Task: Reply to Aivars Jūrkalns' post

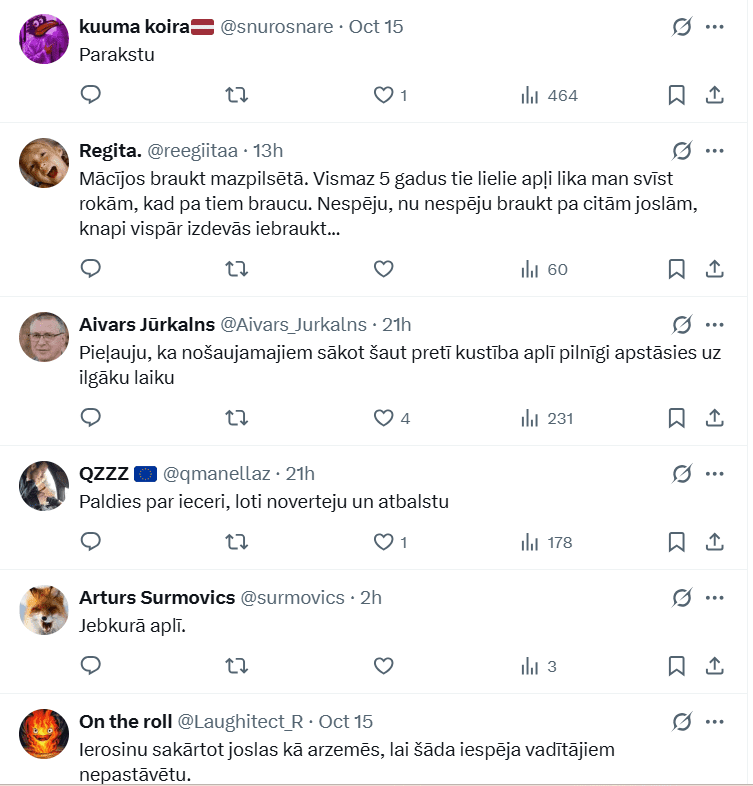Action: tap(90, 417)
